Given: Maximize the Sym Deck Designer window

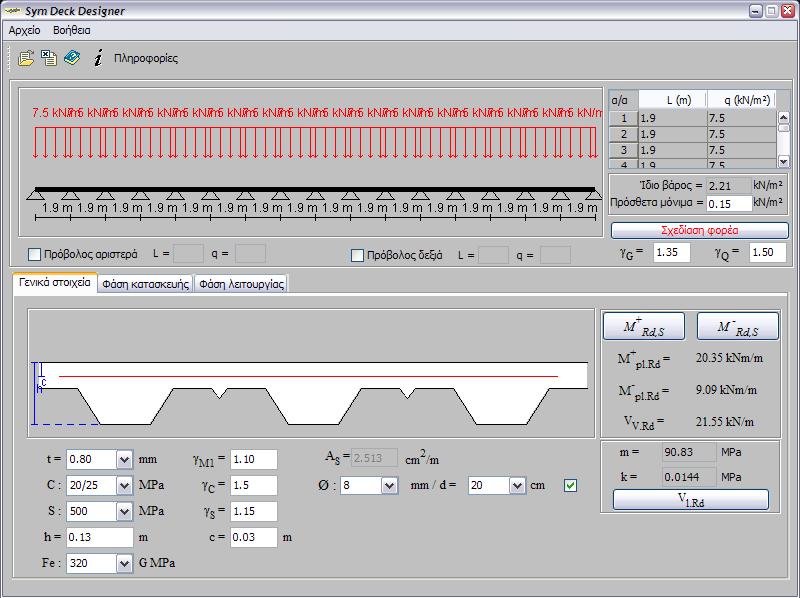Looking at the screenshot, I should pyautogui.click(x=771, y=11).
